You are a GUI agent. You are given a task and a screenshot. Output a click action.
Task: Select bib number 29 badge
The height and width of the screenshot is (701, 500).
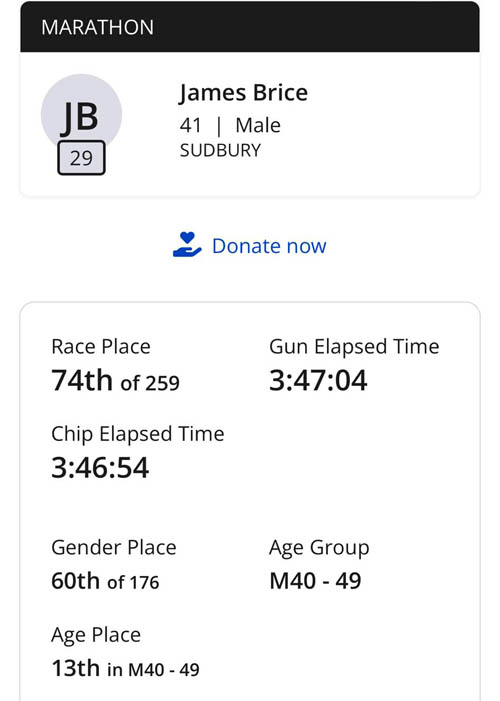pyautogui.click(x=81, y=158)
